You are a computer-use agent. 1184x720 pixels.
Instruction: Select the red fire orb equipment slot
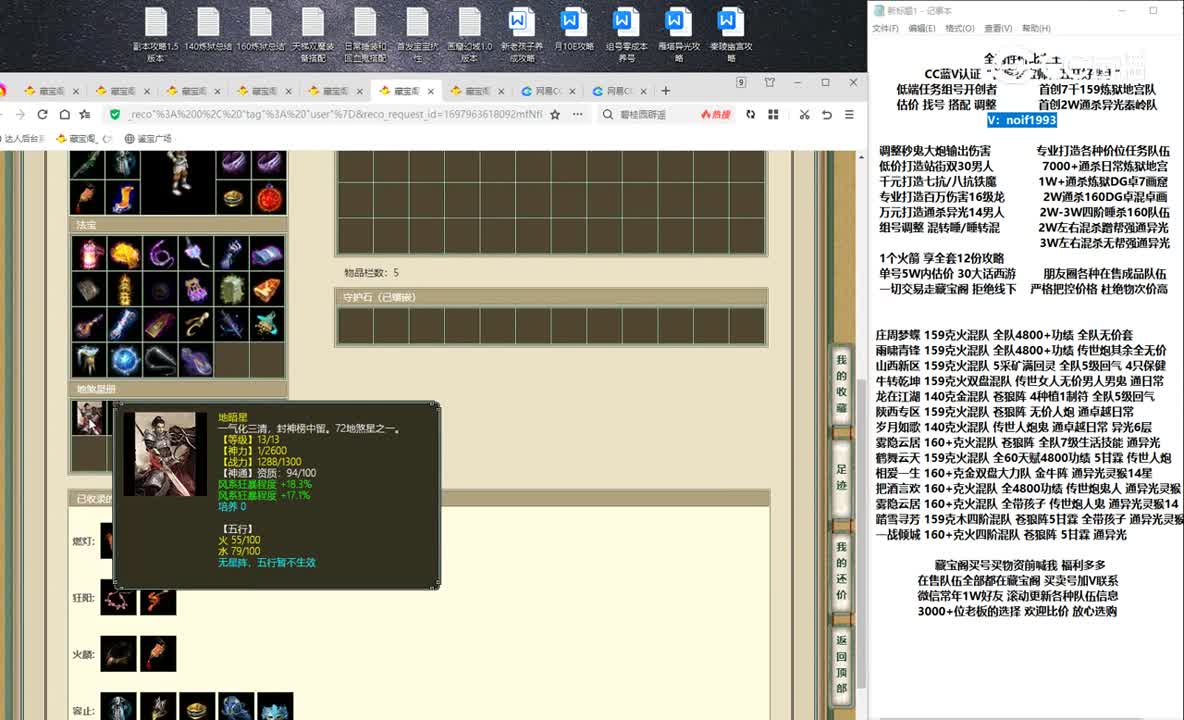pos(269,198)
